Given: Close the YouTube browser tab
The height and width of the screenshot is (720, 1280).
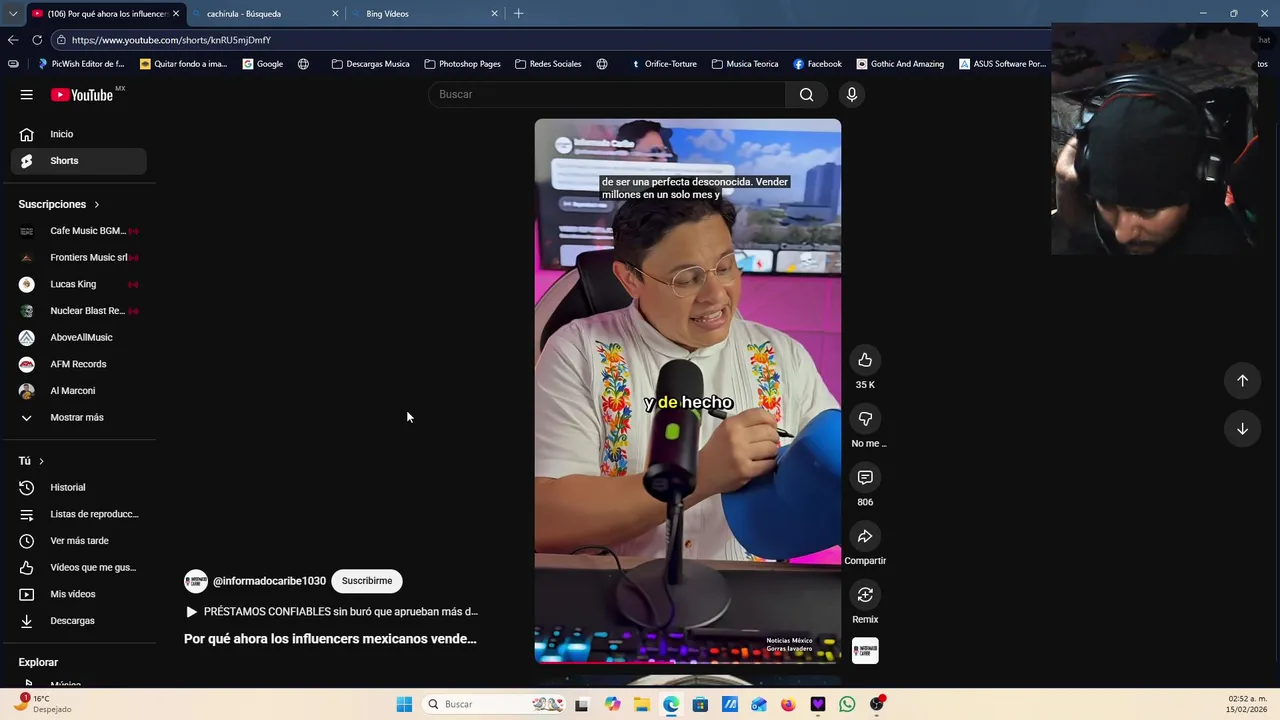Looking at the screenshot, I should click(176, 14).
